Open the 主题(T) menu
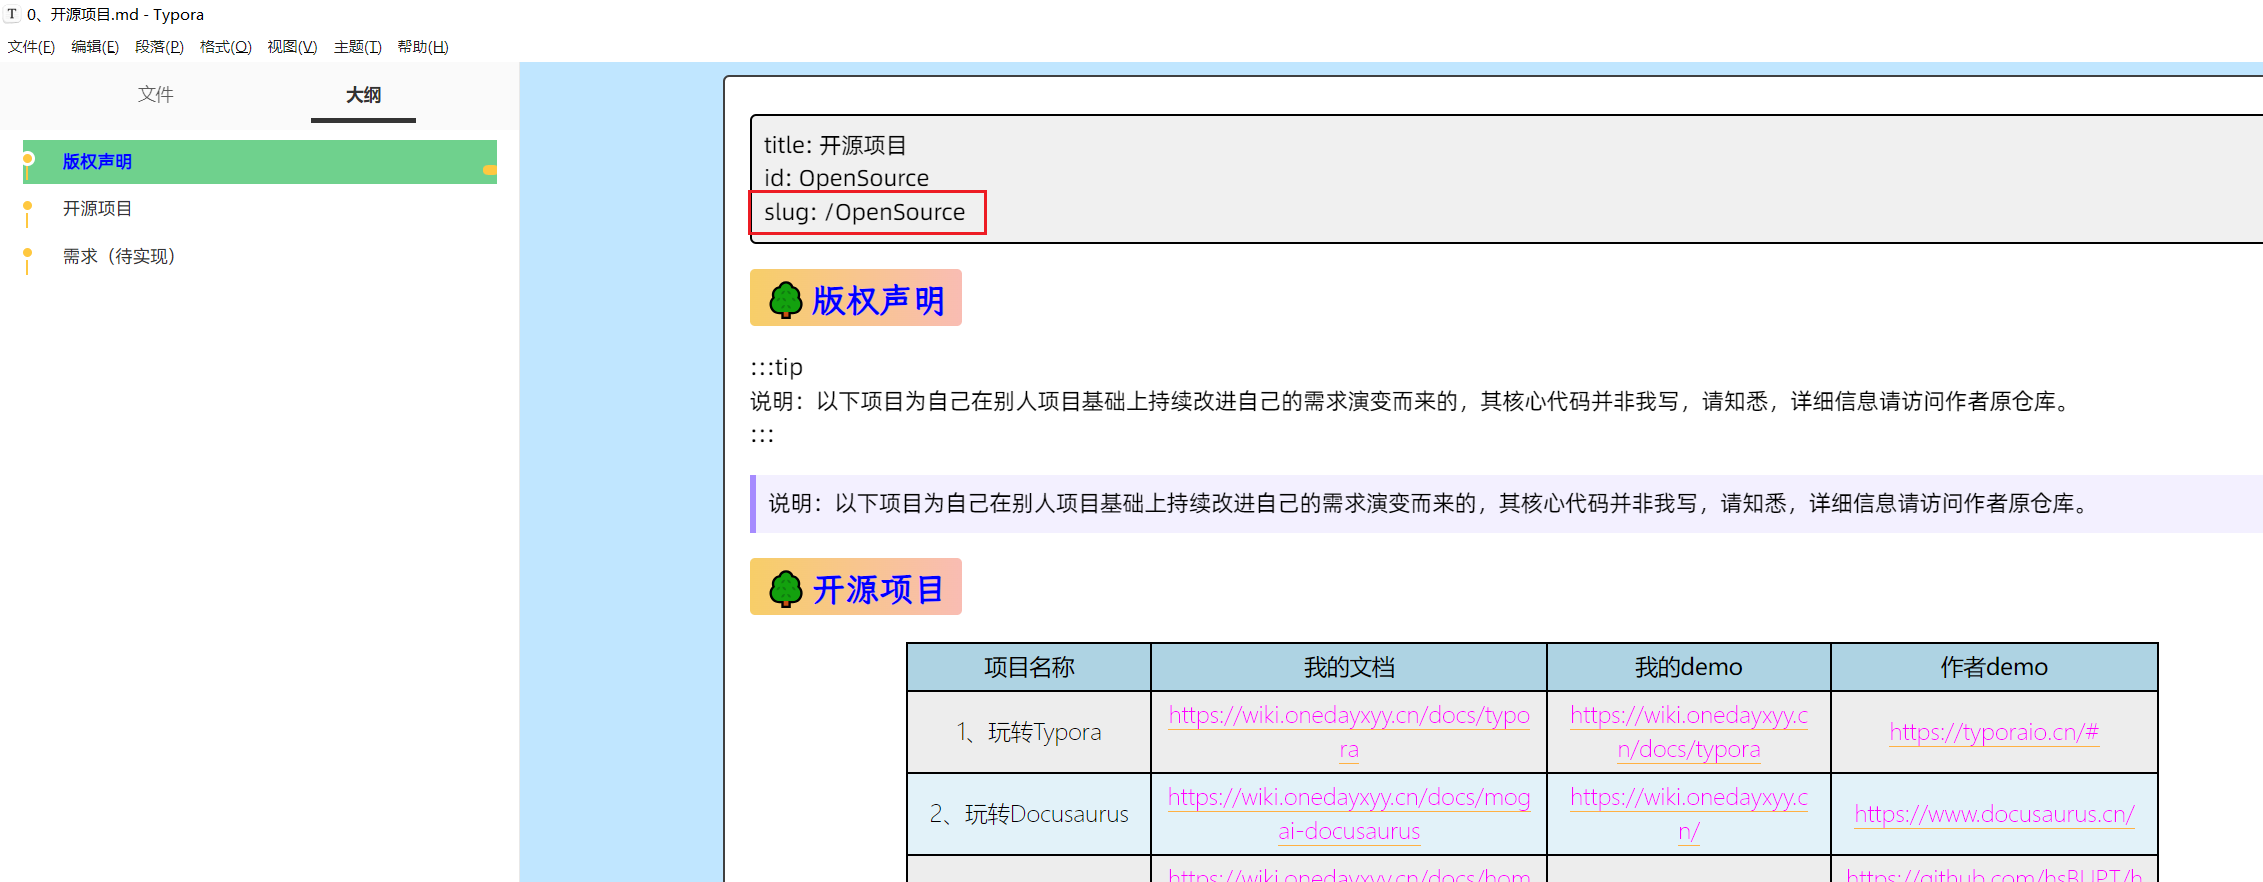Image resolution: width=2263 pixels, height=882 pixels. (357, 47)
